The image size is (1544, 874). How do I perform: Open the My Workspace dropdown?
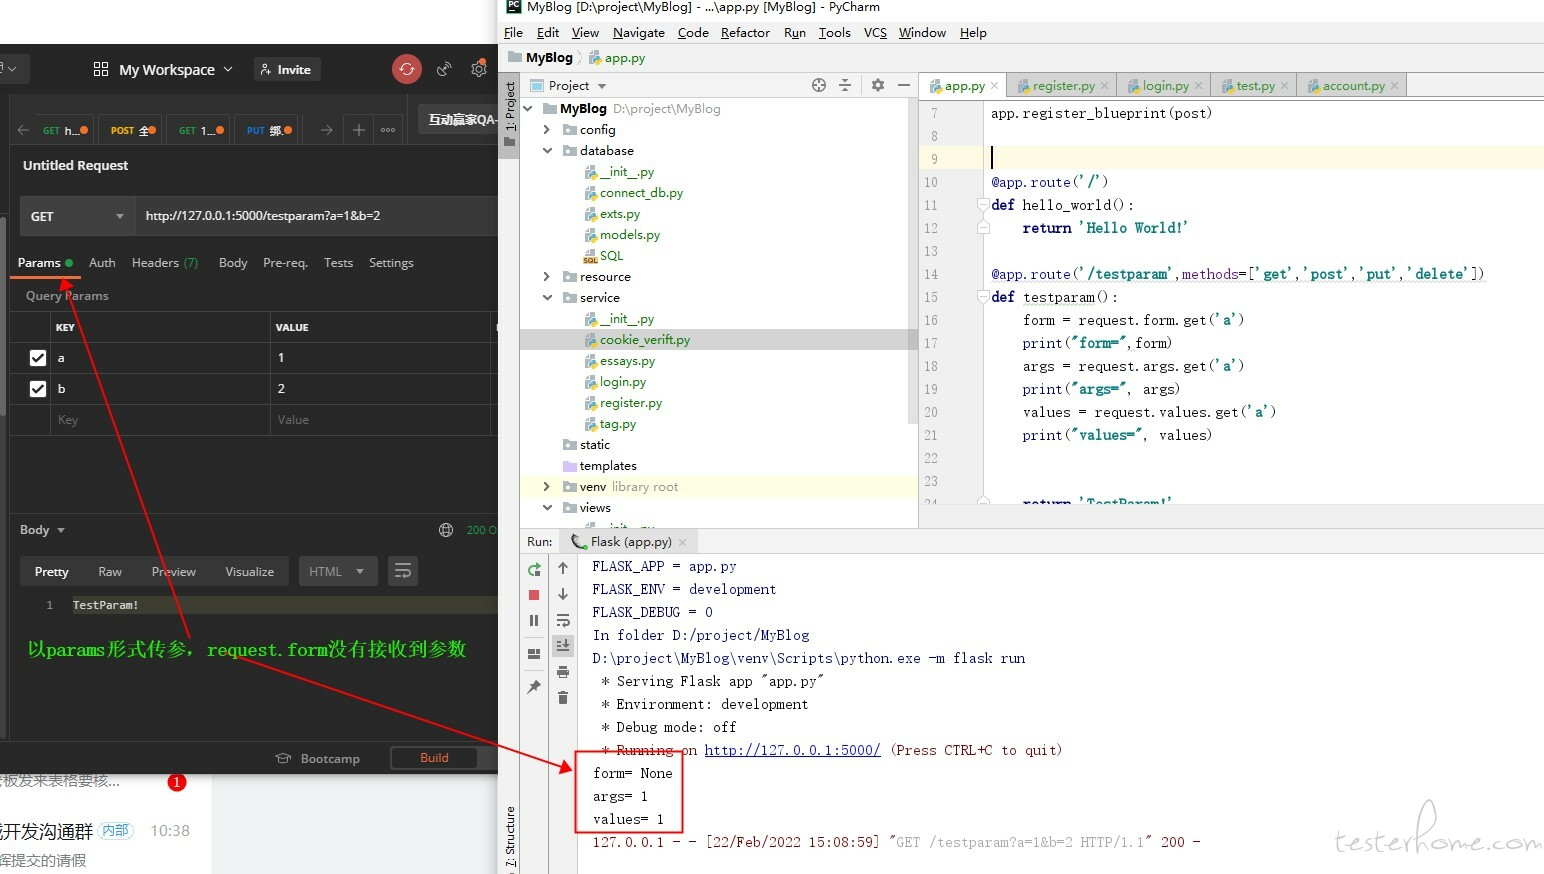(x=176, y=69)
